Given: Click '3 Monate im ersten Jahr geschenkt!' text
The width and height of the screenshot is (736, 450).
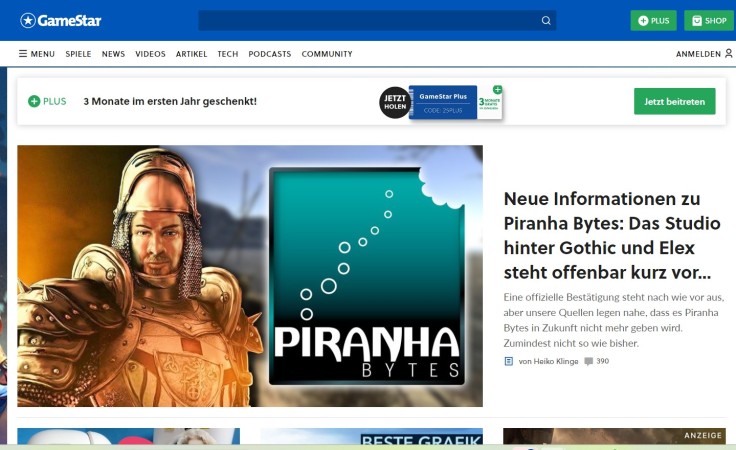Looking at the screenshot, I should pos(170,101).
